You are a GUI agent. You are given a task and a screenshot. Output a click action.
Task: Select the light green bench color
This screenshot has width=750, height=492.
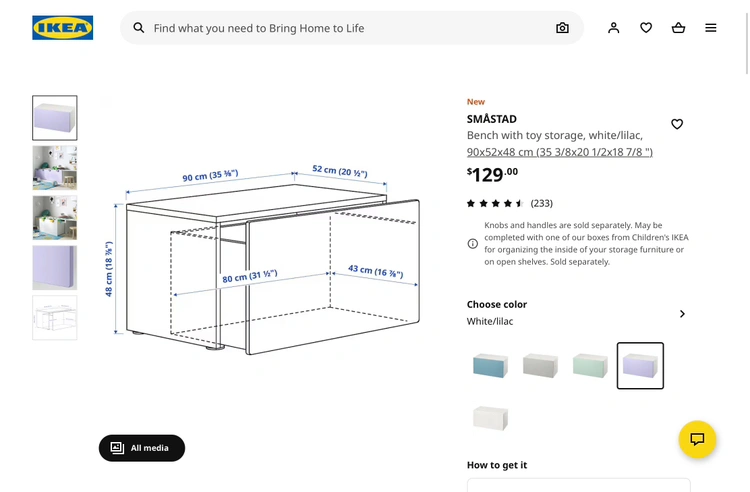[590, 365]
